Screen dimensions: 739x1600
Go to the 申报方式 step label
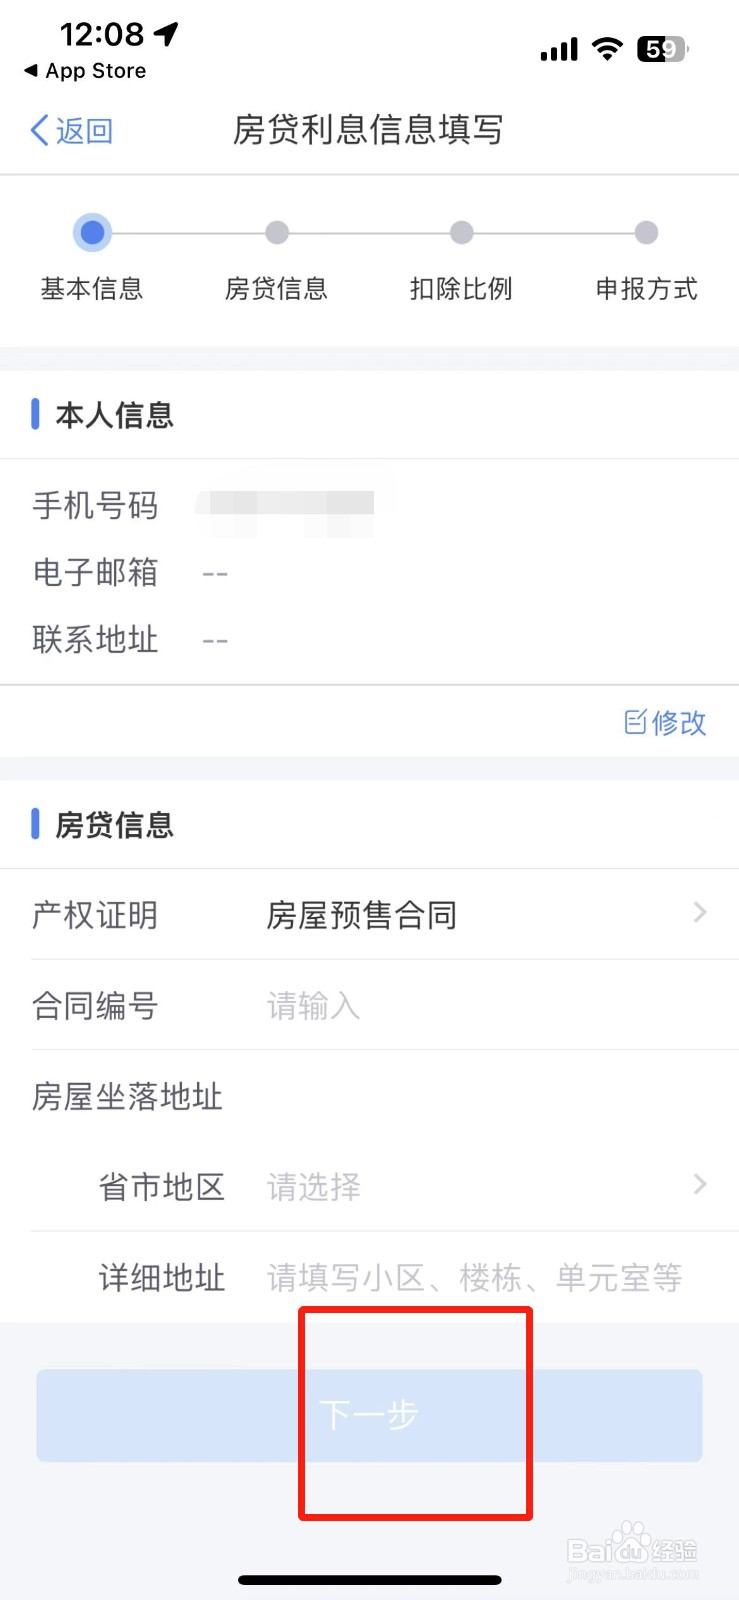point(646,289)
